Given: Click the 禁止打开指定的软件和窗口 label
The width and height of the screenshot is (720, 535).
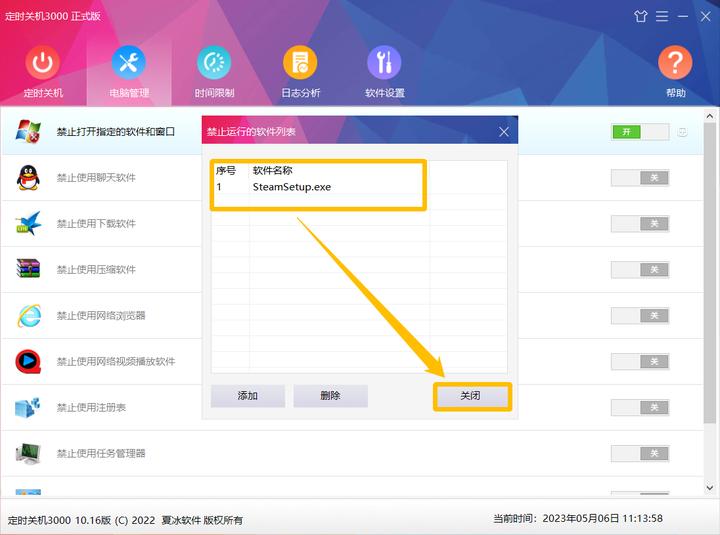Looking at the screenshot, I should [x=116, y=132].
